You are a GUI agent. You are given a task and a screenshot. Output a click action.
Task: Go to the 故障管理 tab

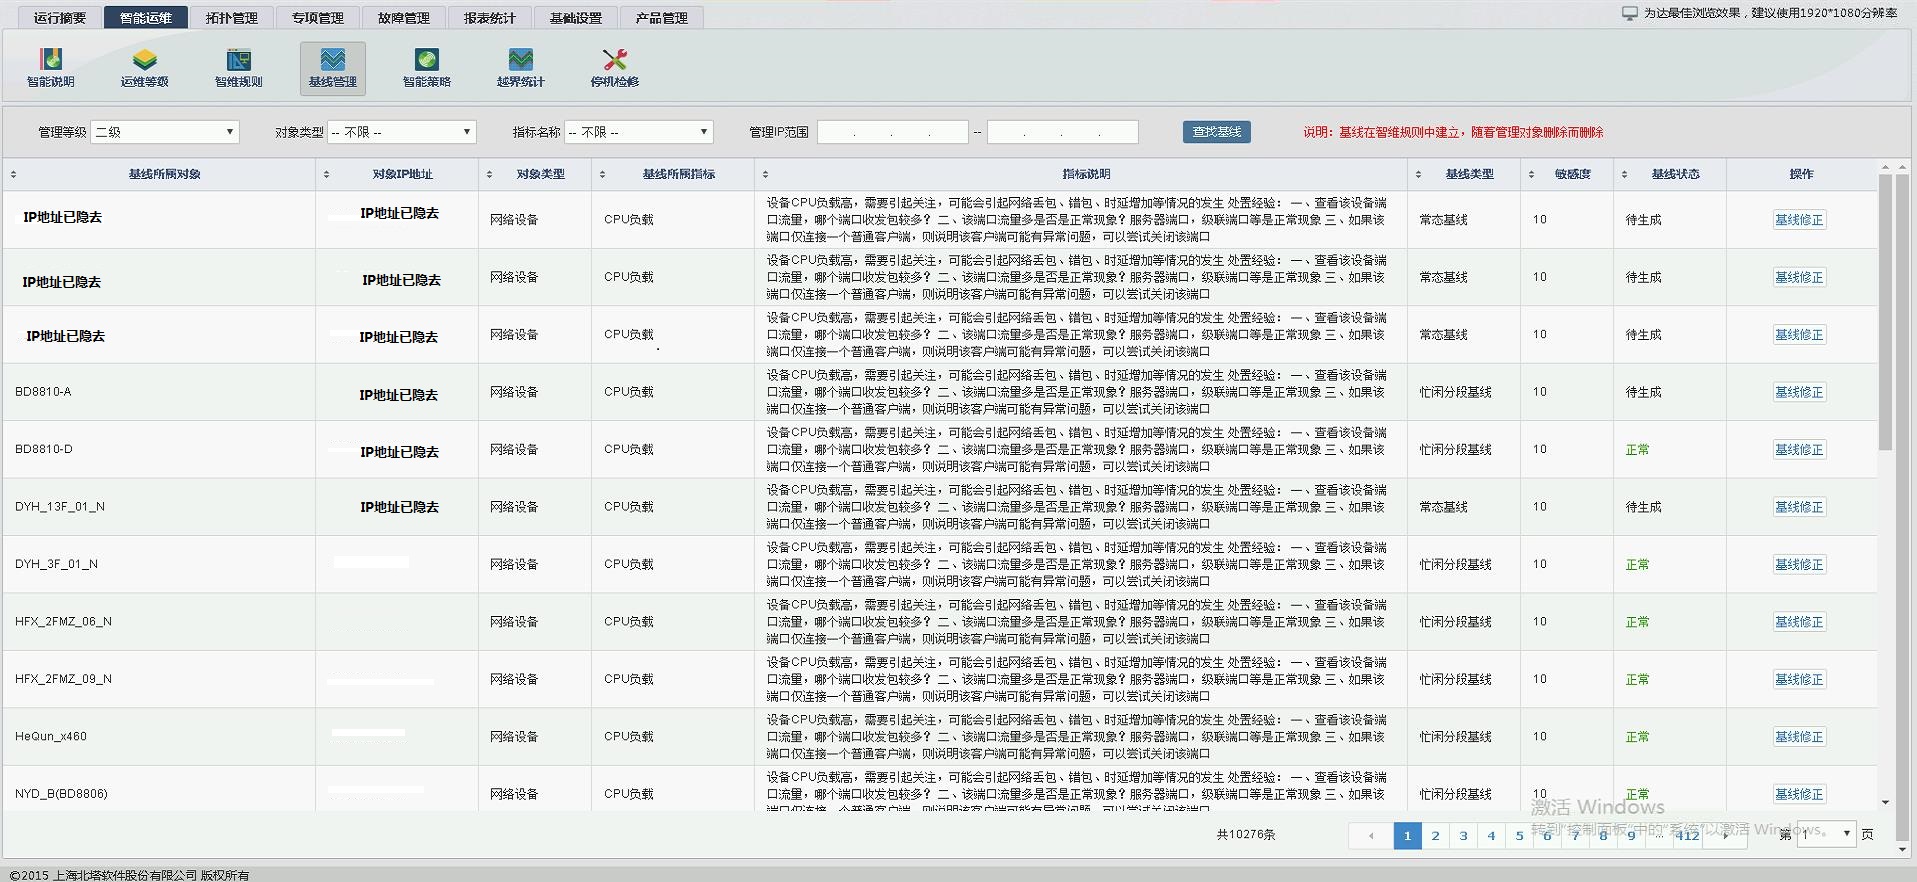point(403,18)
